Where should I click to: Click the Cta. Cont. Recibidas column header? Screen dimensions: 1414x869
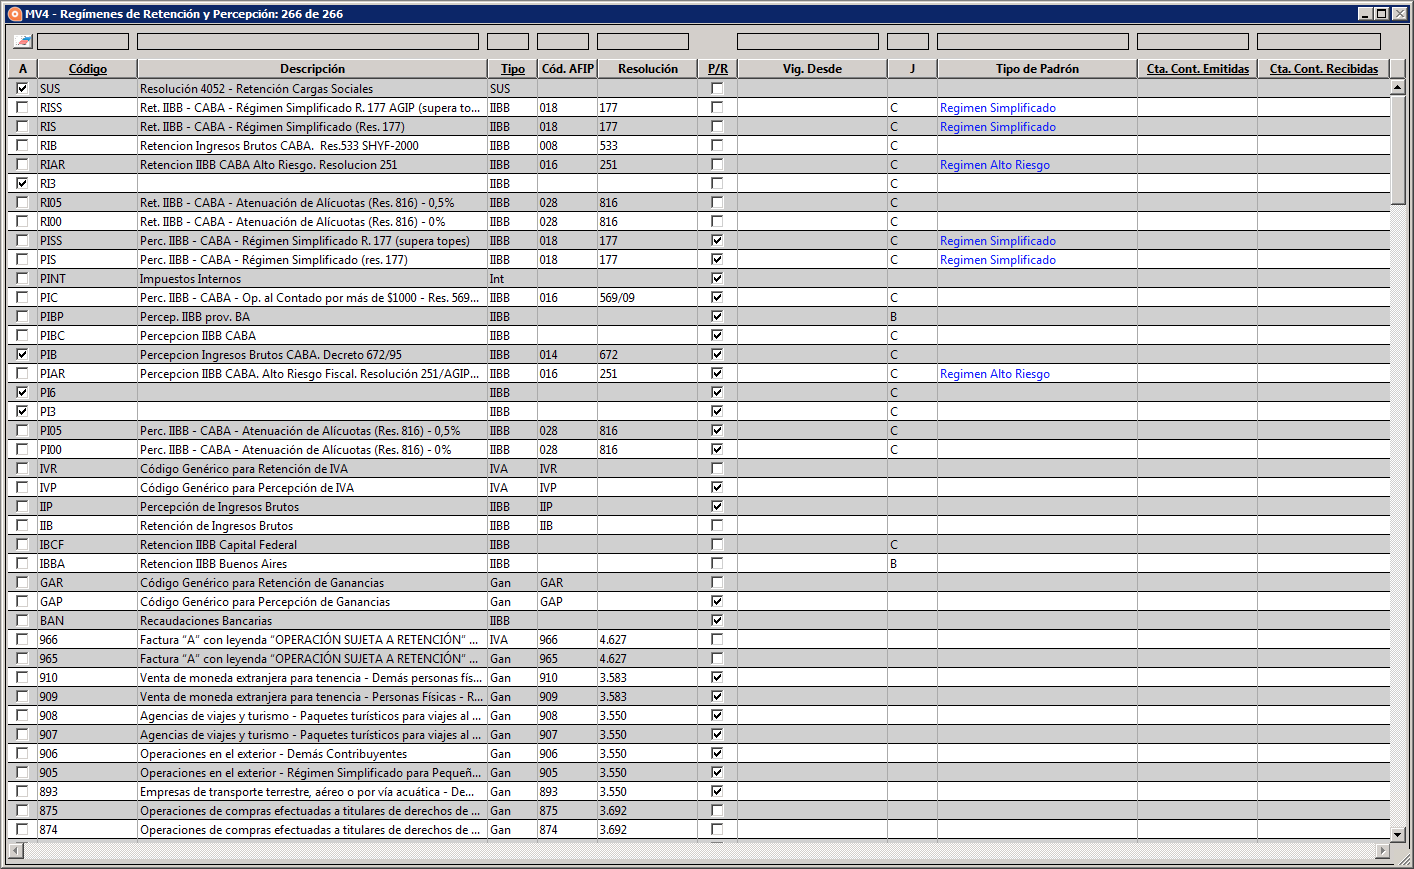[x=1323, y=69]
